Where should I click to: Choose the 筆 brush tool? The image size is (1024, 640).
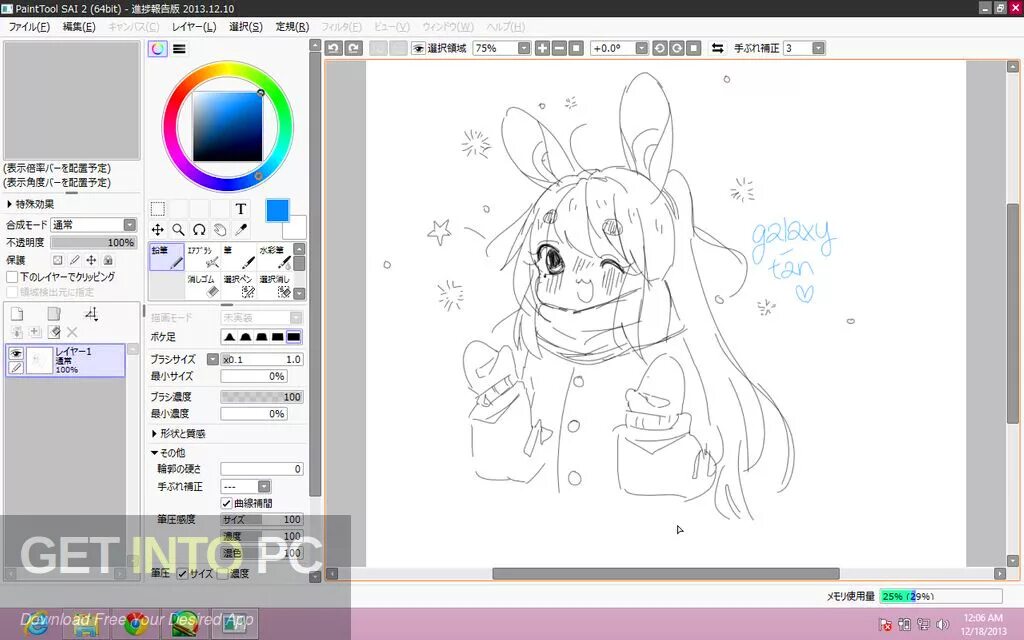tap(239, 257)
